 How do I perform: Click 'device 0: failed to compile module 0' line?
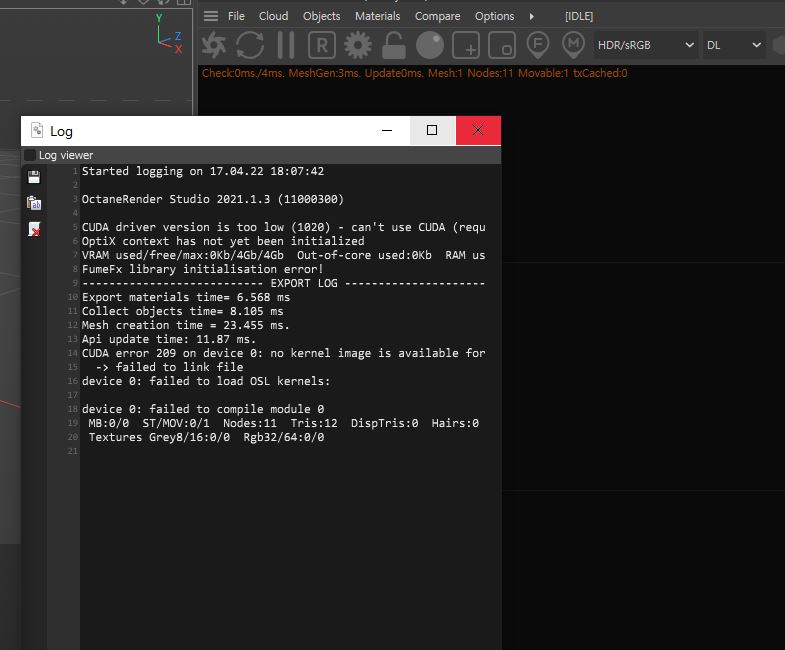[x=203, y=410]
